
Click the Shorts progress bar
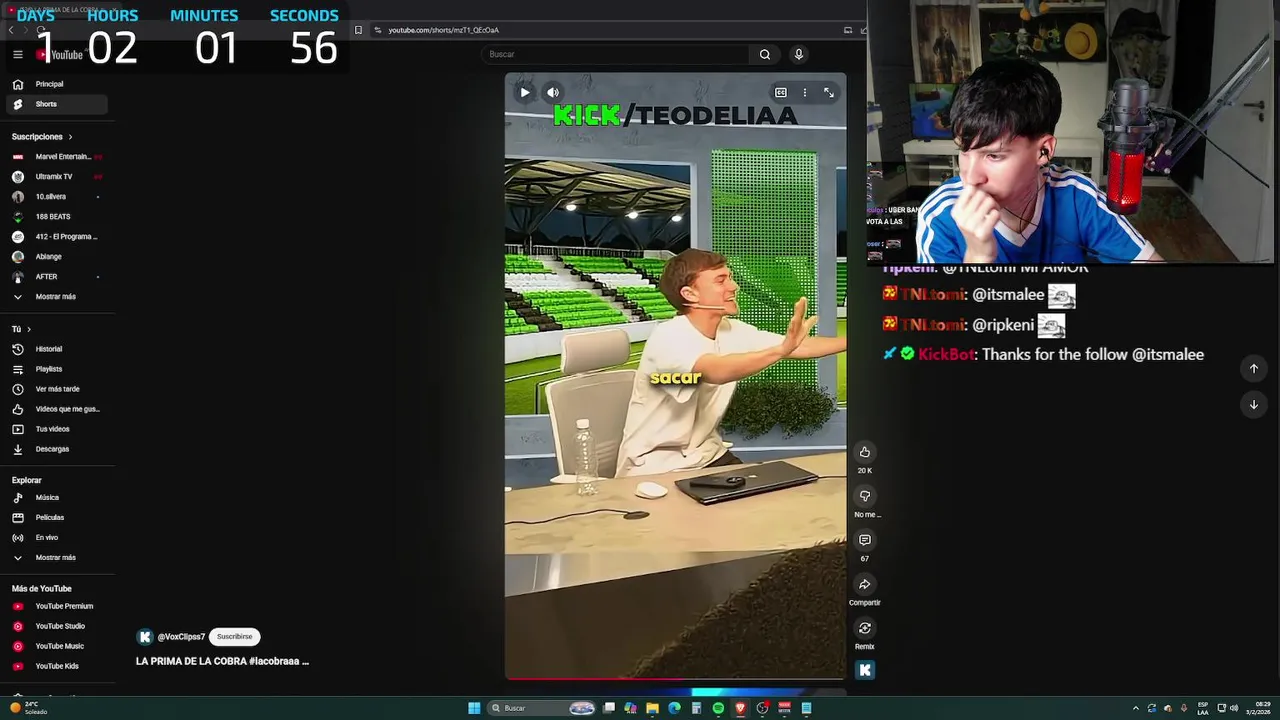click(675, 679)
